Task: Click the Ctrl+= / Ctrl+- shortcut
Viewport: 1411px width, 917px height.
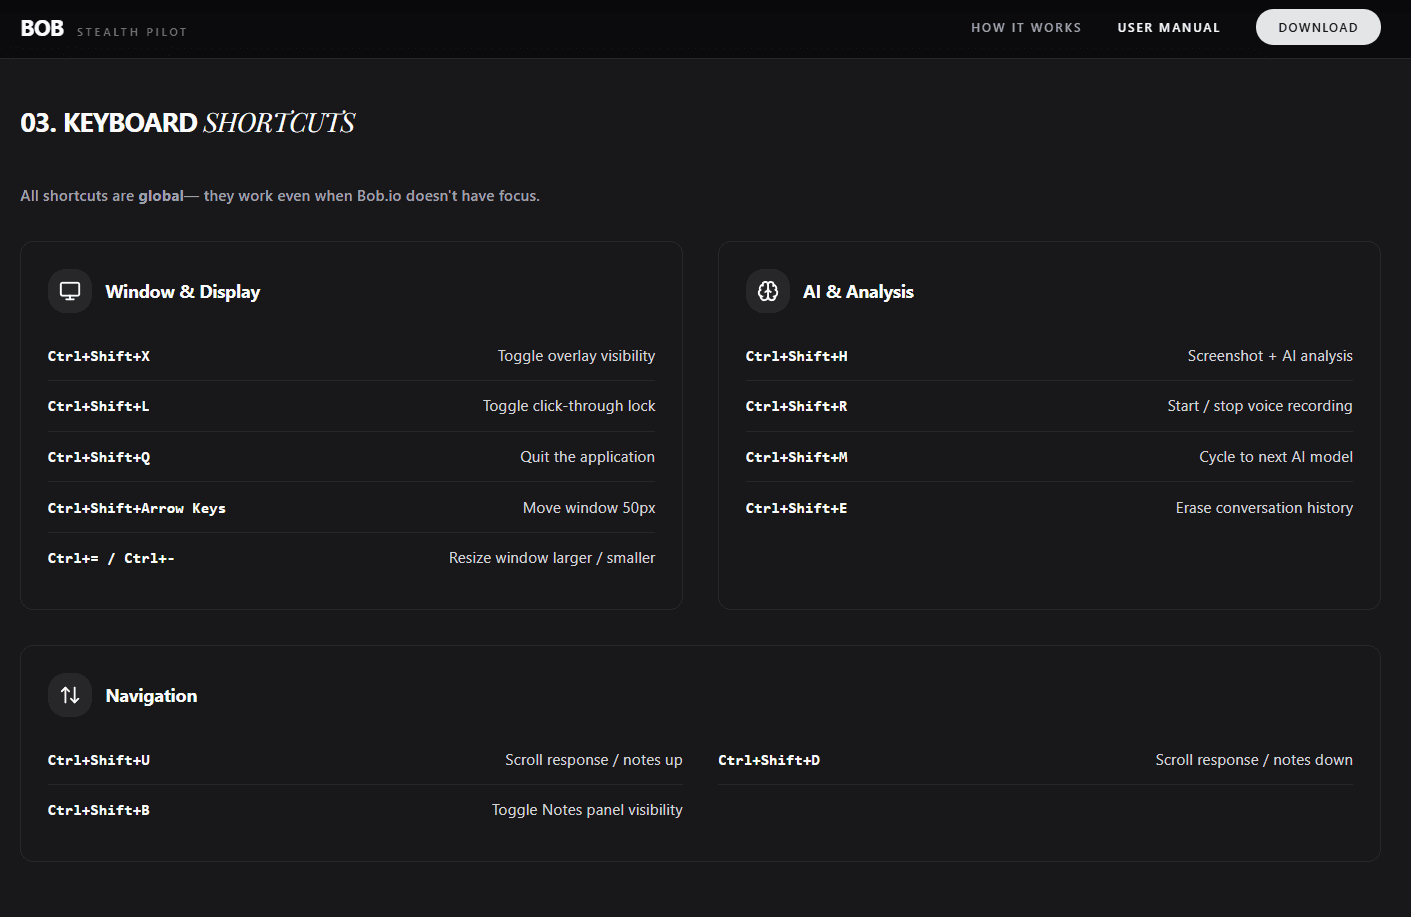Action: click(x=111, y=558)
